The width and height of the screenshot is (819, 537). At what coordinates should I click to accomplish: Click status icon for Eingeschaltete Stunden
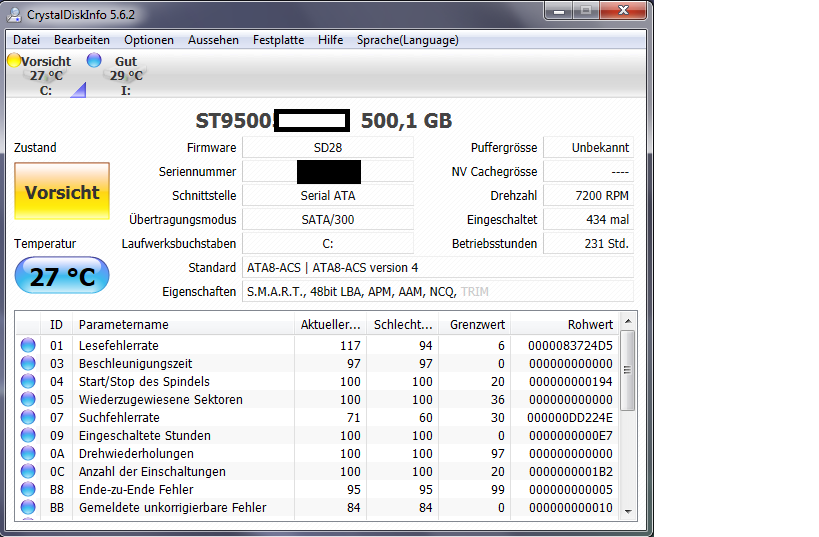(28, 435)
